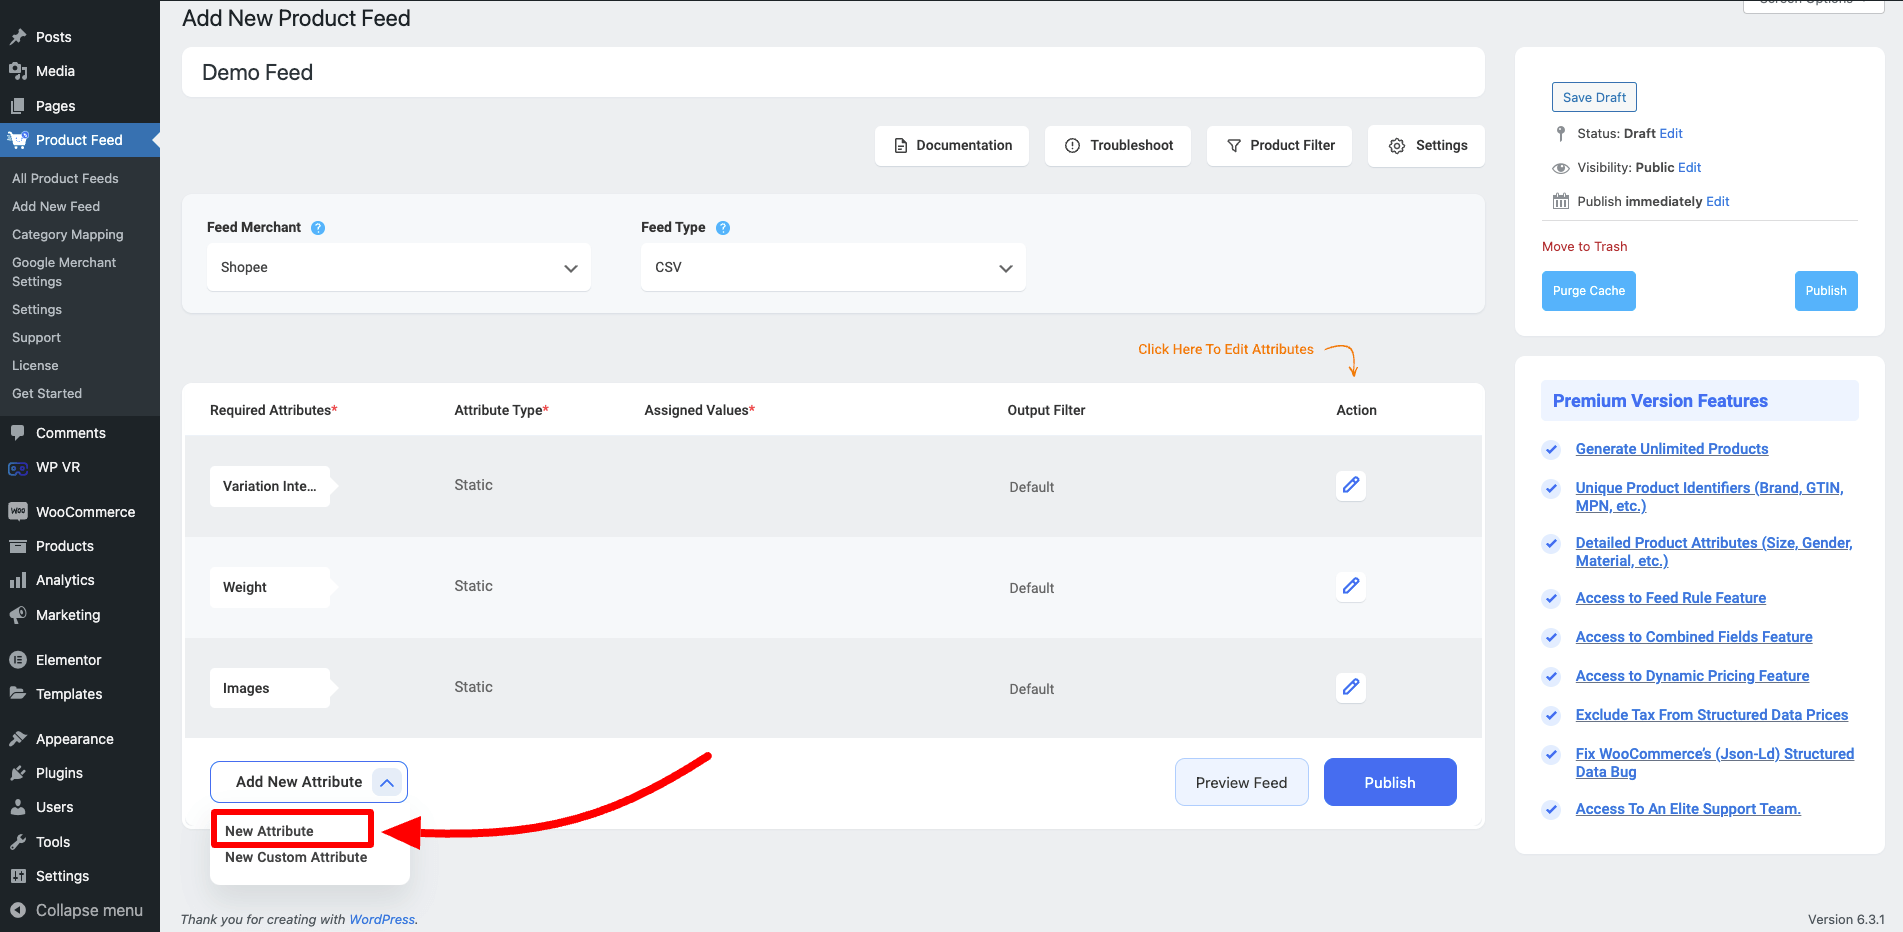Open the Product Filter button
Viewport: 1903px width, 932px height.
[x=1280, y=145]
